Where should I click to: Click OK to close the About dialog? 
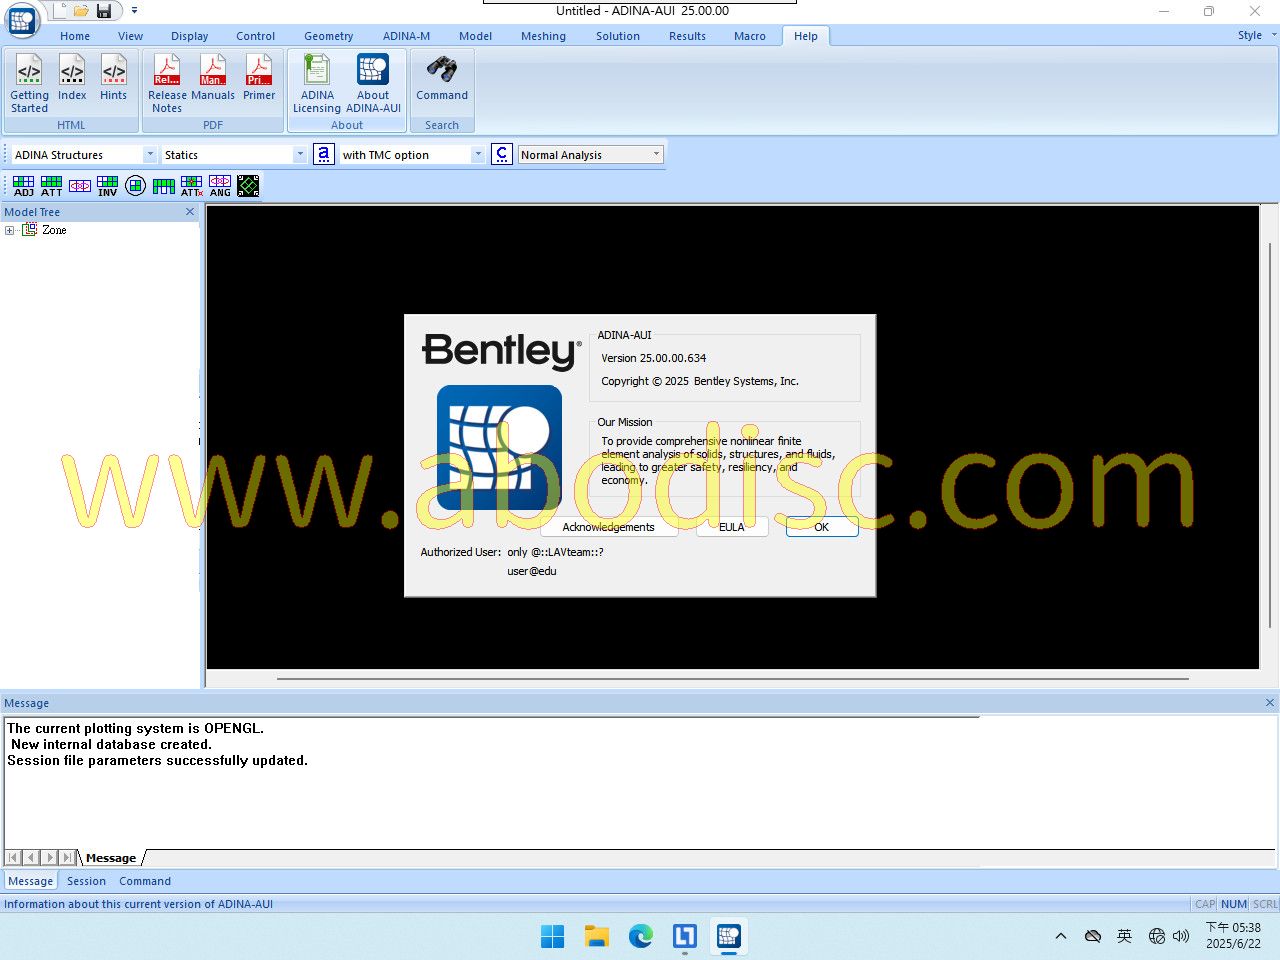click(x=822, y=527)
